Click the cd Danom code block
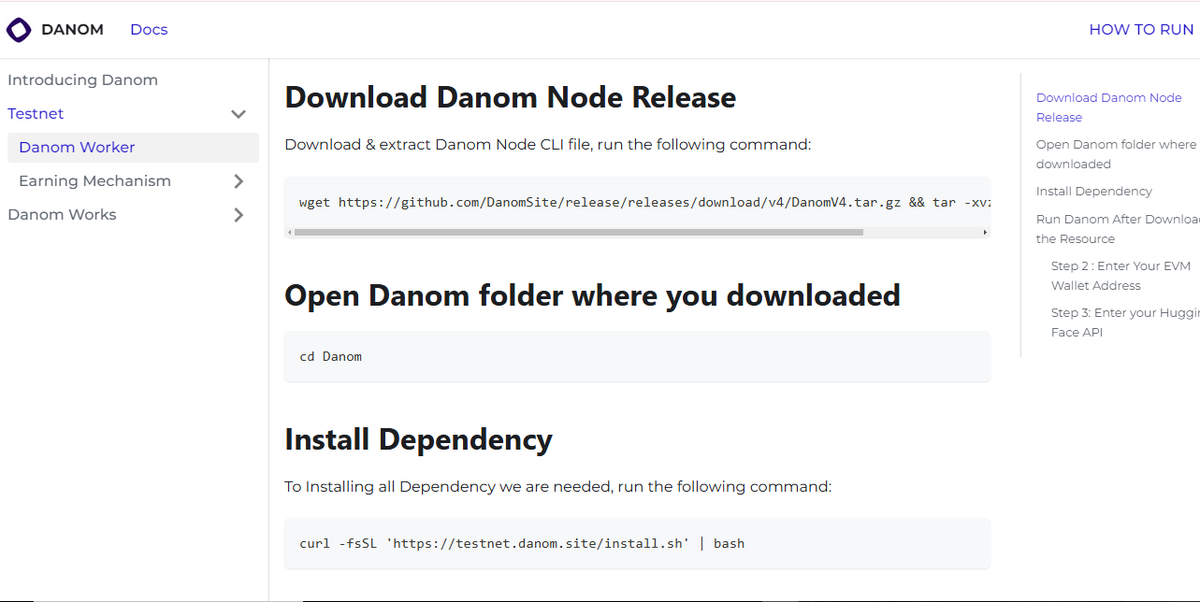This screenshot has width=1200, height=602. pos(638,356)
